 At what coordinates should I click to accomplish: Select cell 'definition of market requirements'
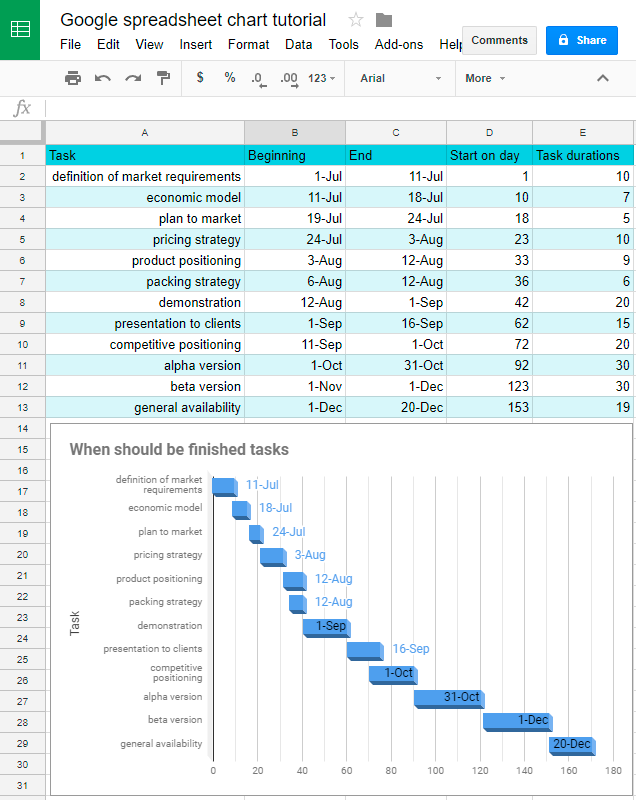coord(145,177)
